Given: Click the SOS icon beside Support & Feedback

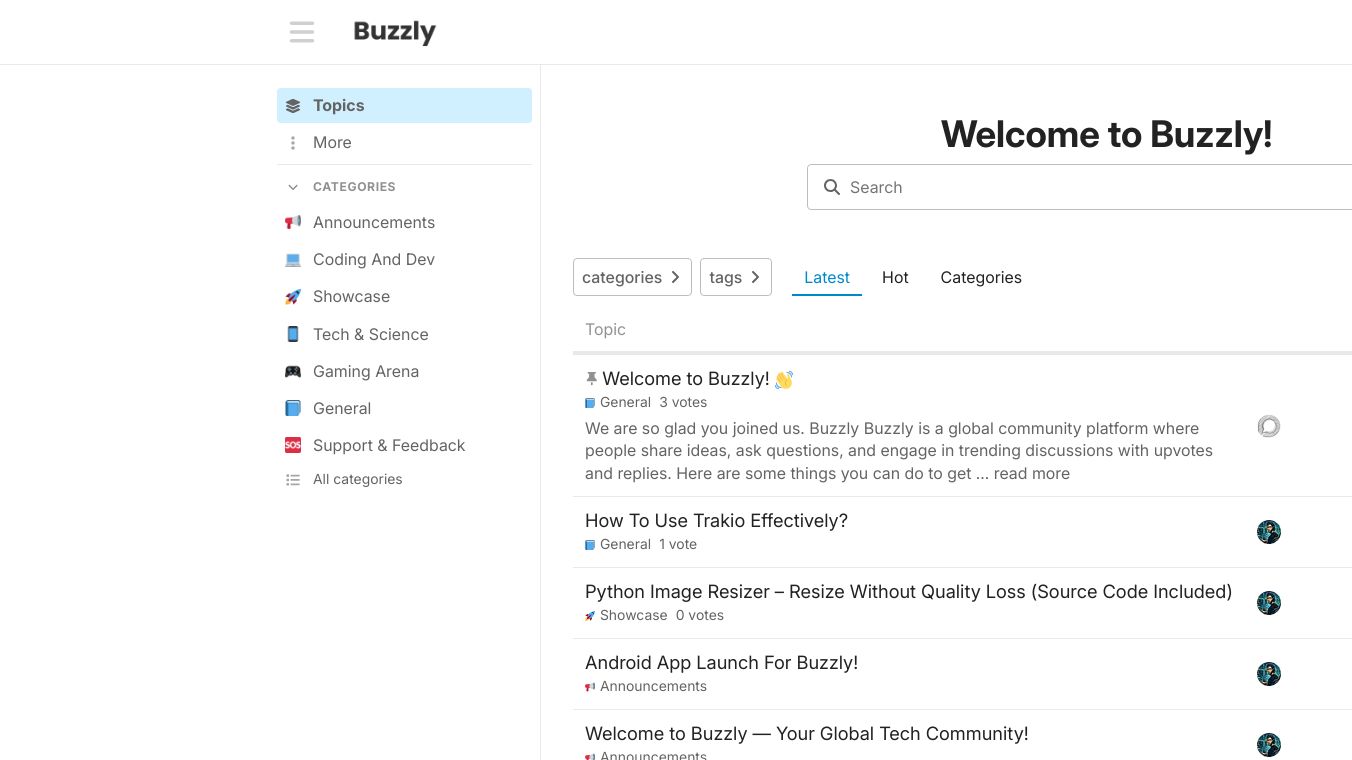Looking at the screenshot, I should pyautogui.click(x=292, y=445).
